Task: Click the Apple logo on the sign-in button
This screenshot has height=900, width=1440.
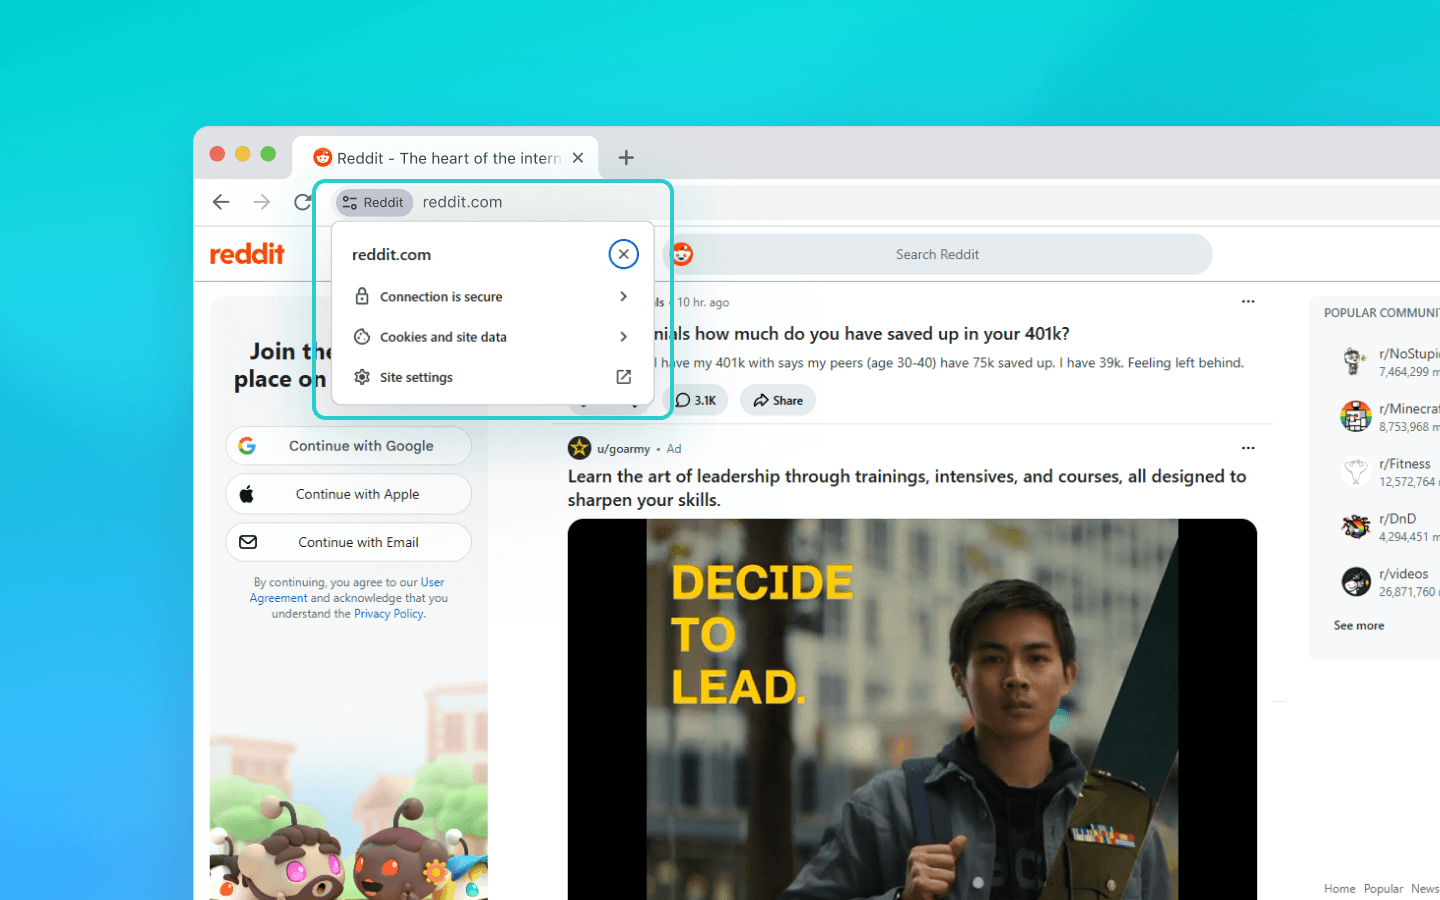Action: pos(247,494)
